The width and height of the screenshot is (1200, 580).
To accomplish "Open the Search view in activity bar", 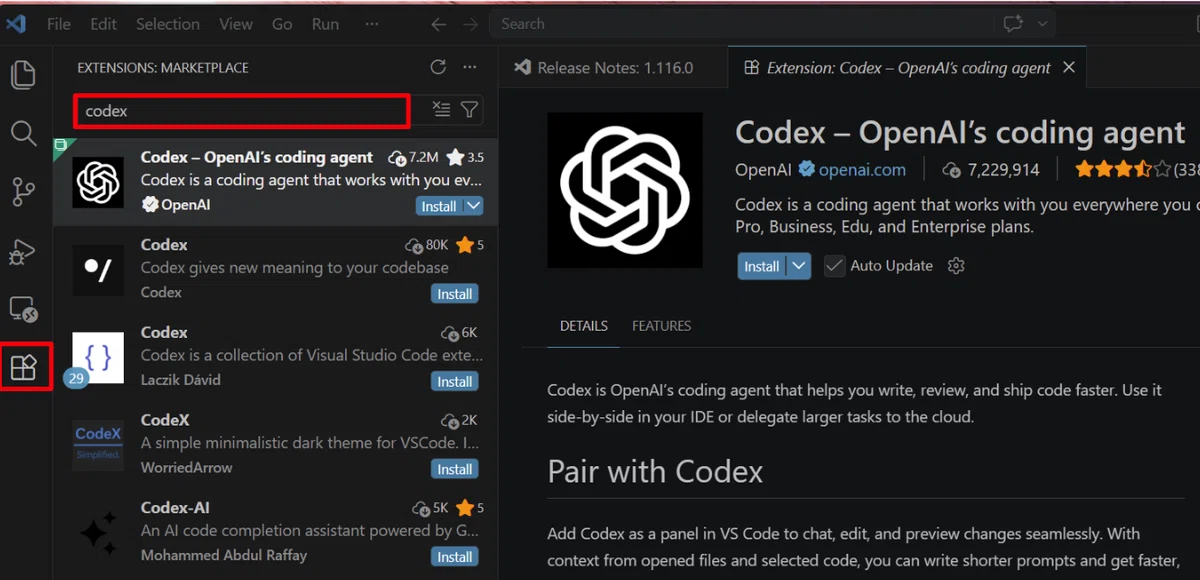I will 23,133.
